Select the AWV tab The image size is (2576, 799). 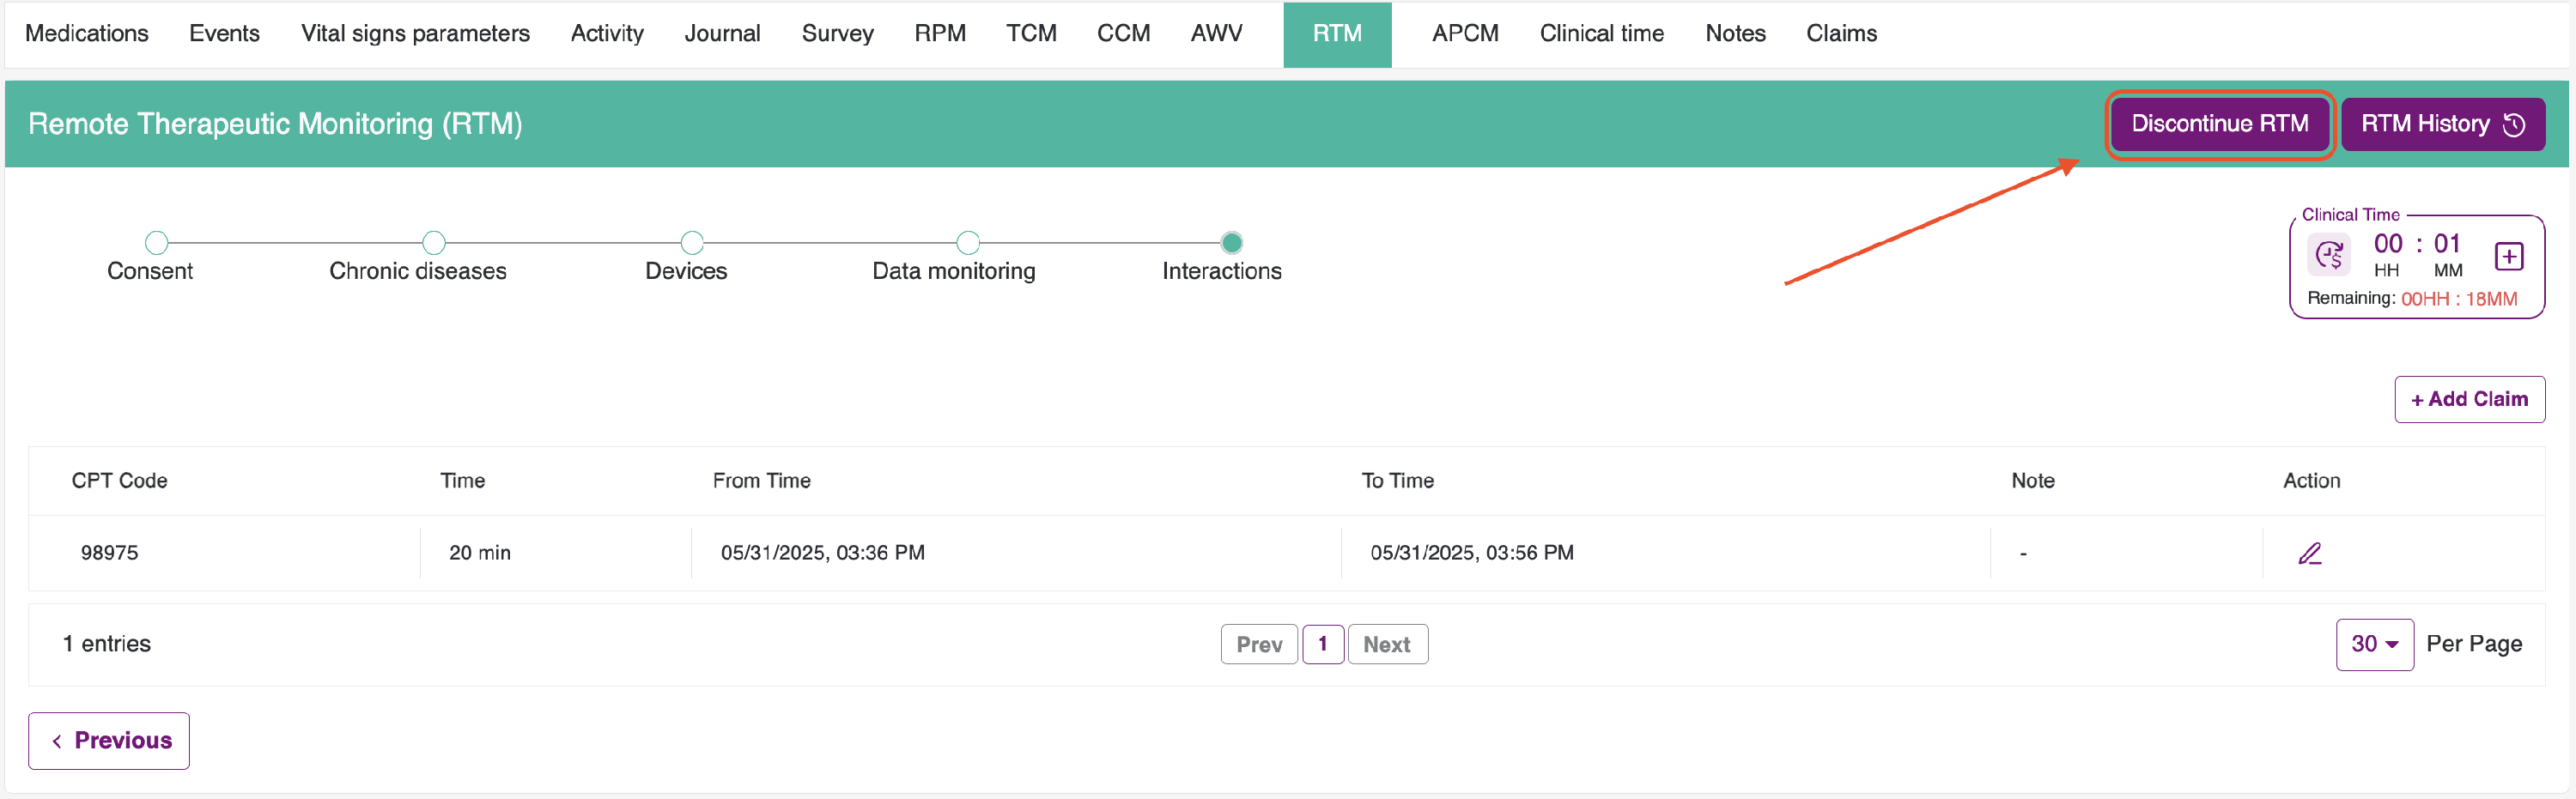(x=1216, y=33)
